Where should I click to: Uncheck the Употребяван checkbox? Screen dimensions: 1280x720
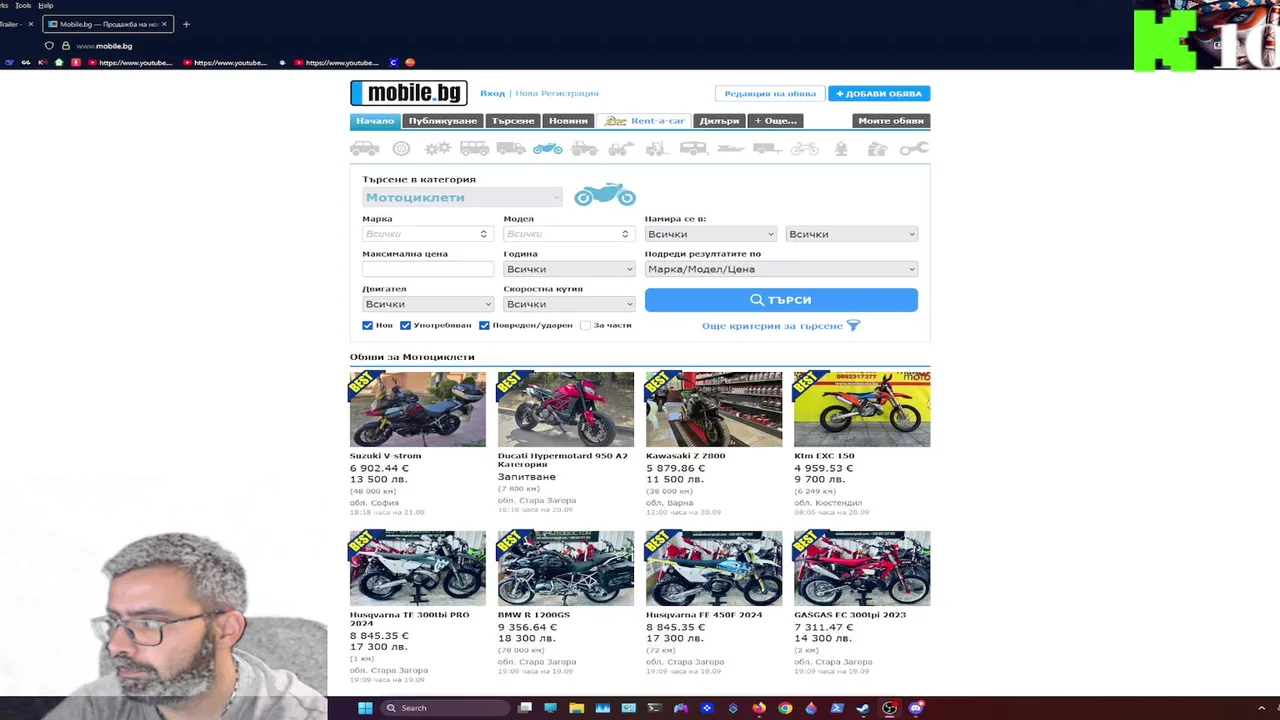405,325
